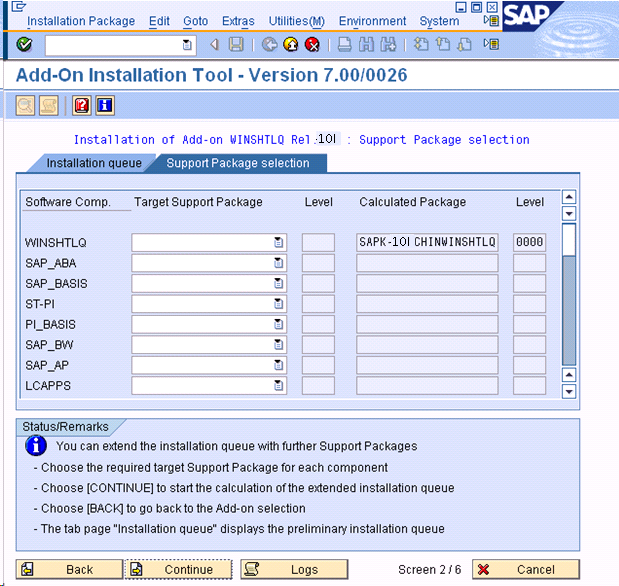Open SAP_AP target support package dropdown
Viewport: 619px width, 586px height.
tap(278, 365)
